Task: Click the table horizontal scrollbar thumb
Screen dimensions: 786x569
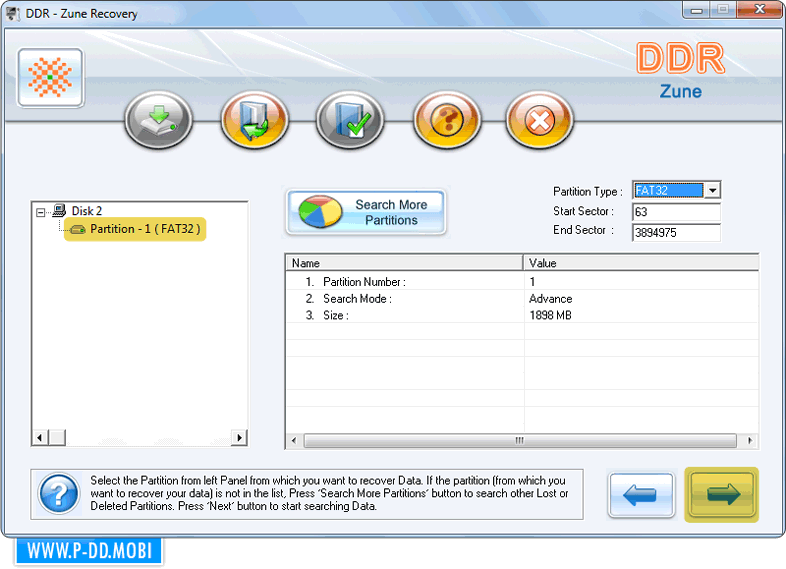Action: tap(520, 441)
